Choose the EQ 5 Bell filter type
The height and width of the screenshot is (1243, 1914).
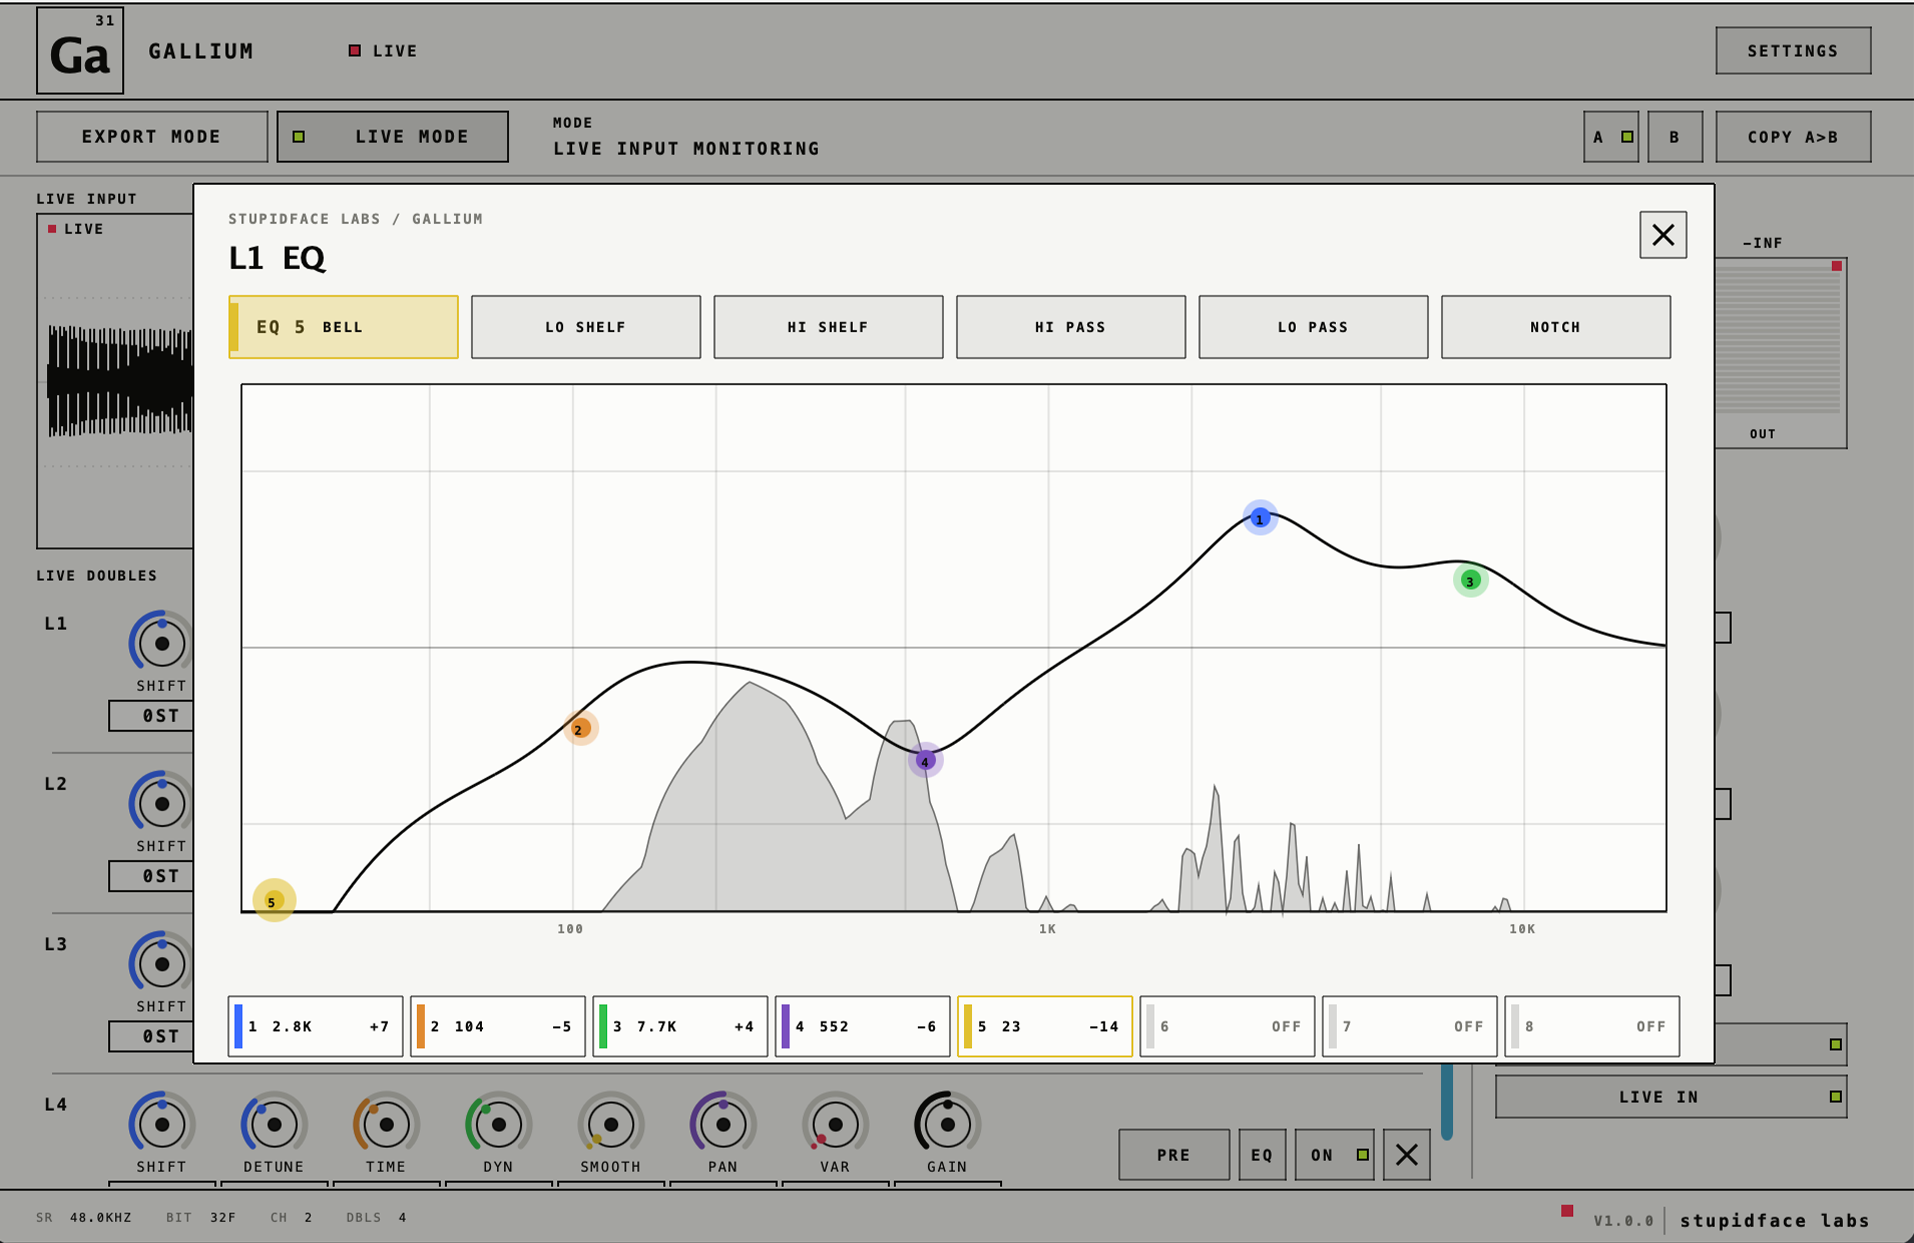[x=343, y=327]
